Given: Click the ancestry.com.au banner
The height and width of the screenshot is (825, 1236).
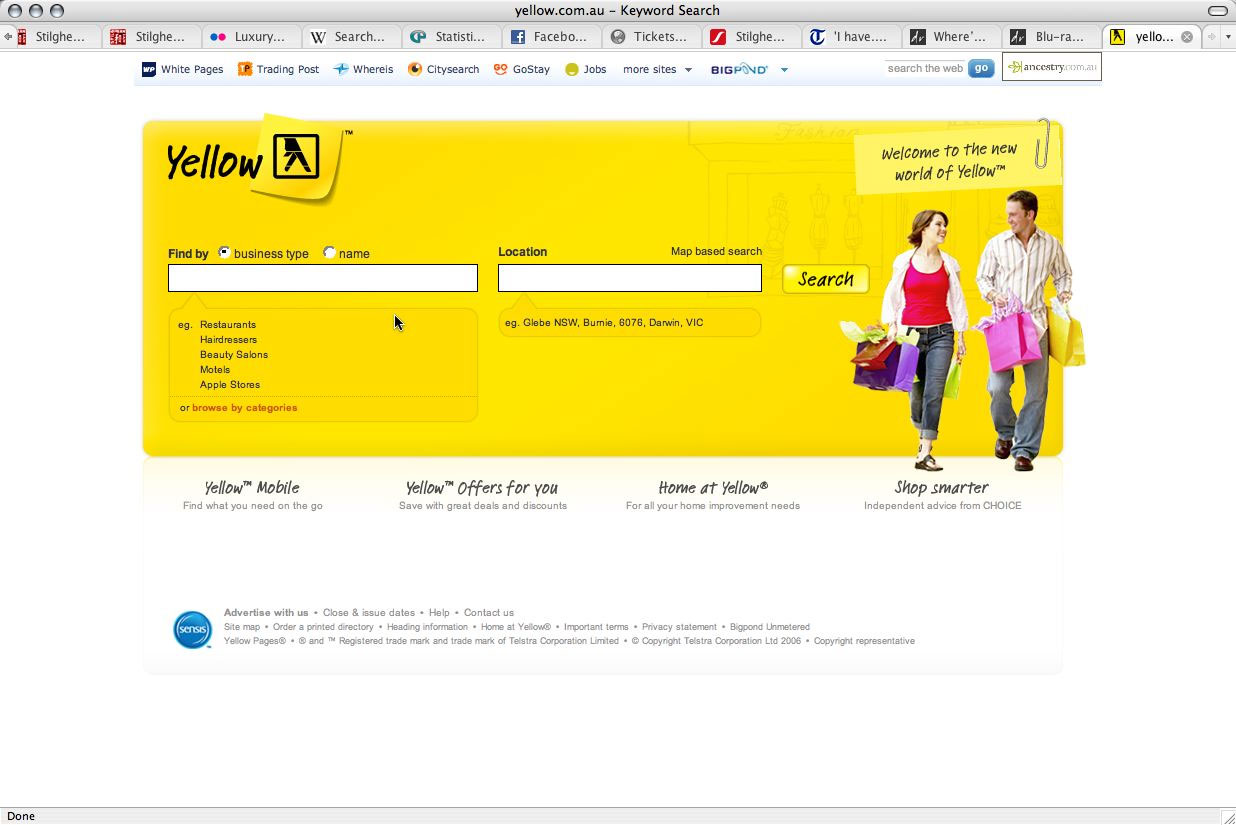Looking at the screenshot, I should click(1052, 67).
